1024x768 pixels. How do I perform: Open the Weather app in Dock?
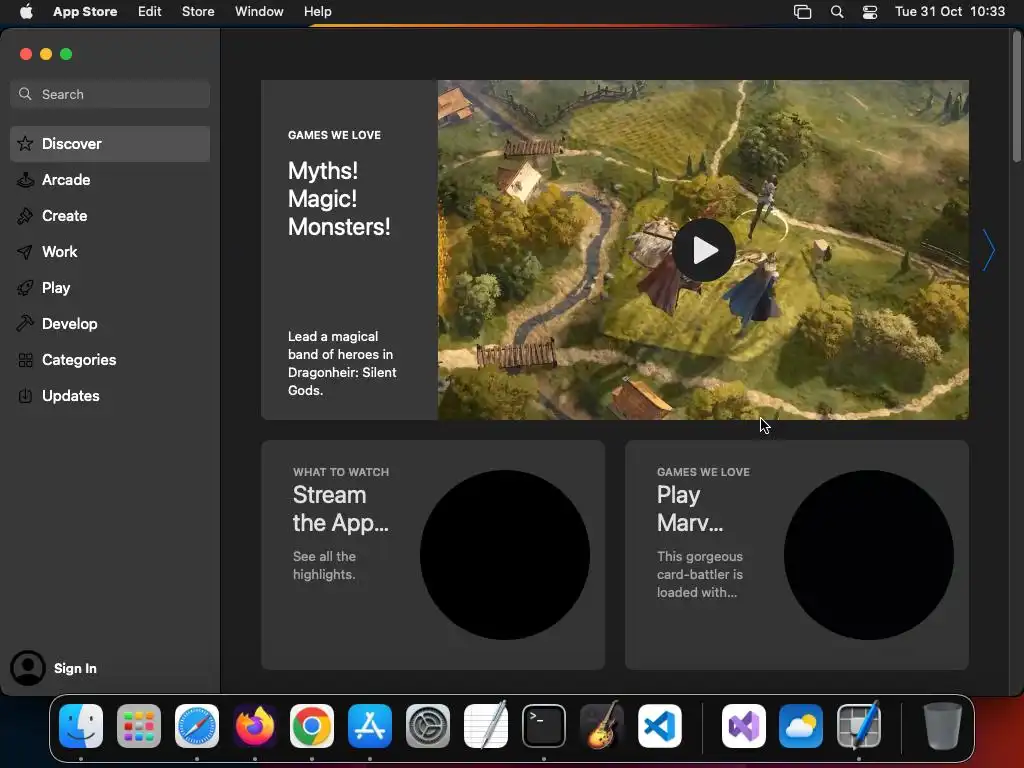click(x=801, y=726)
